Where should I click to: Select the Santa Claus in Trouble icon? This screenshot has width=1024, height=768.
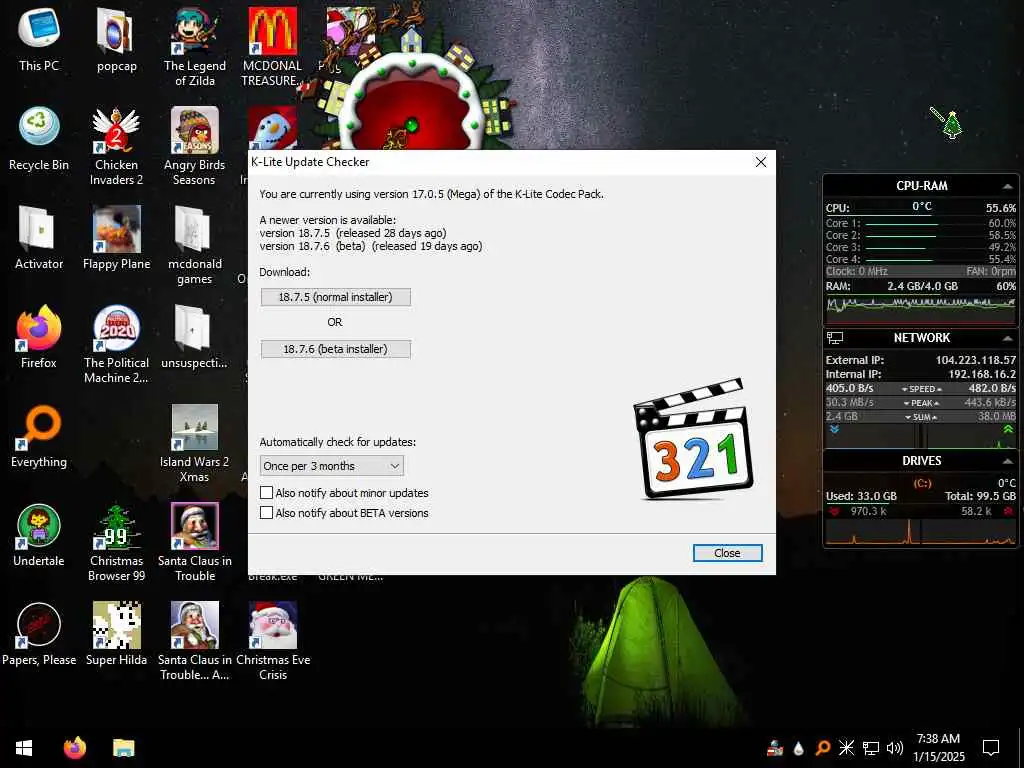tap(195, 543)
